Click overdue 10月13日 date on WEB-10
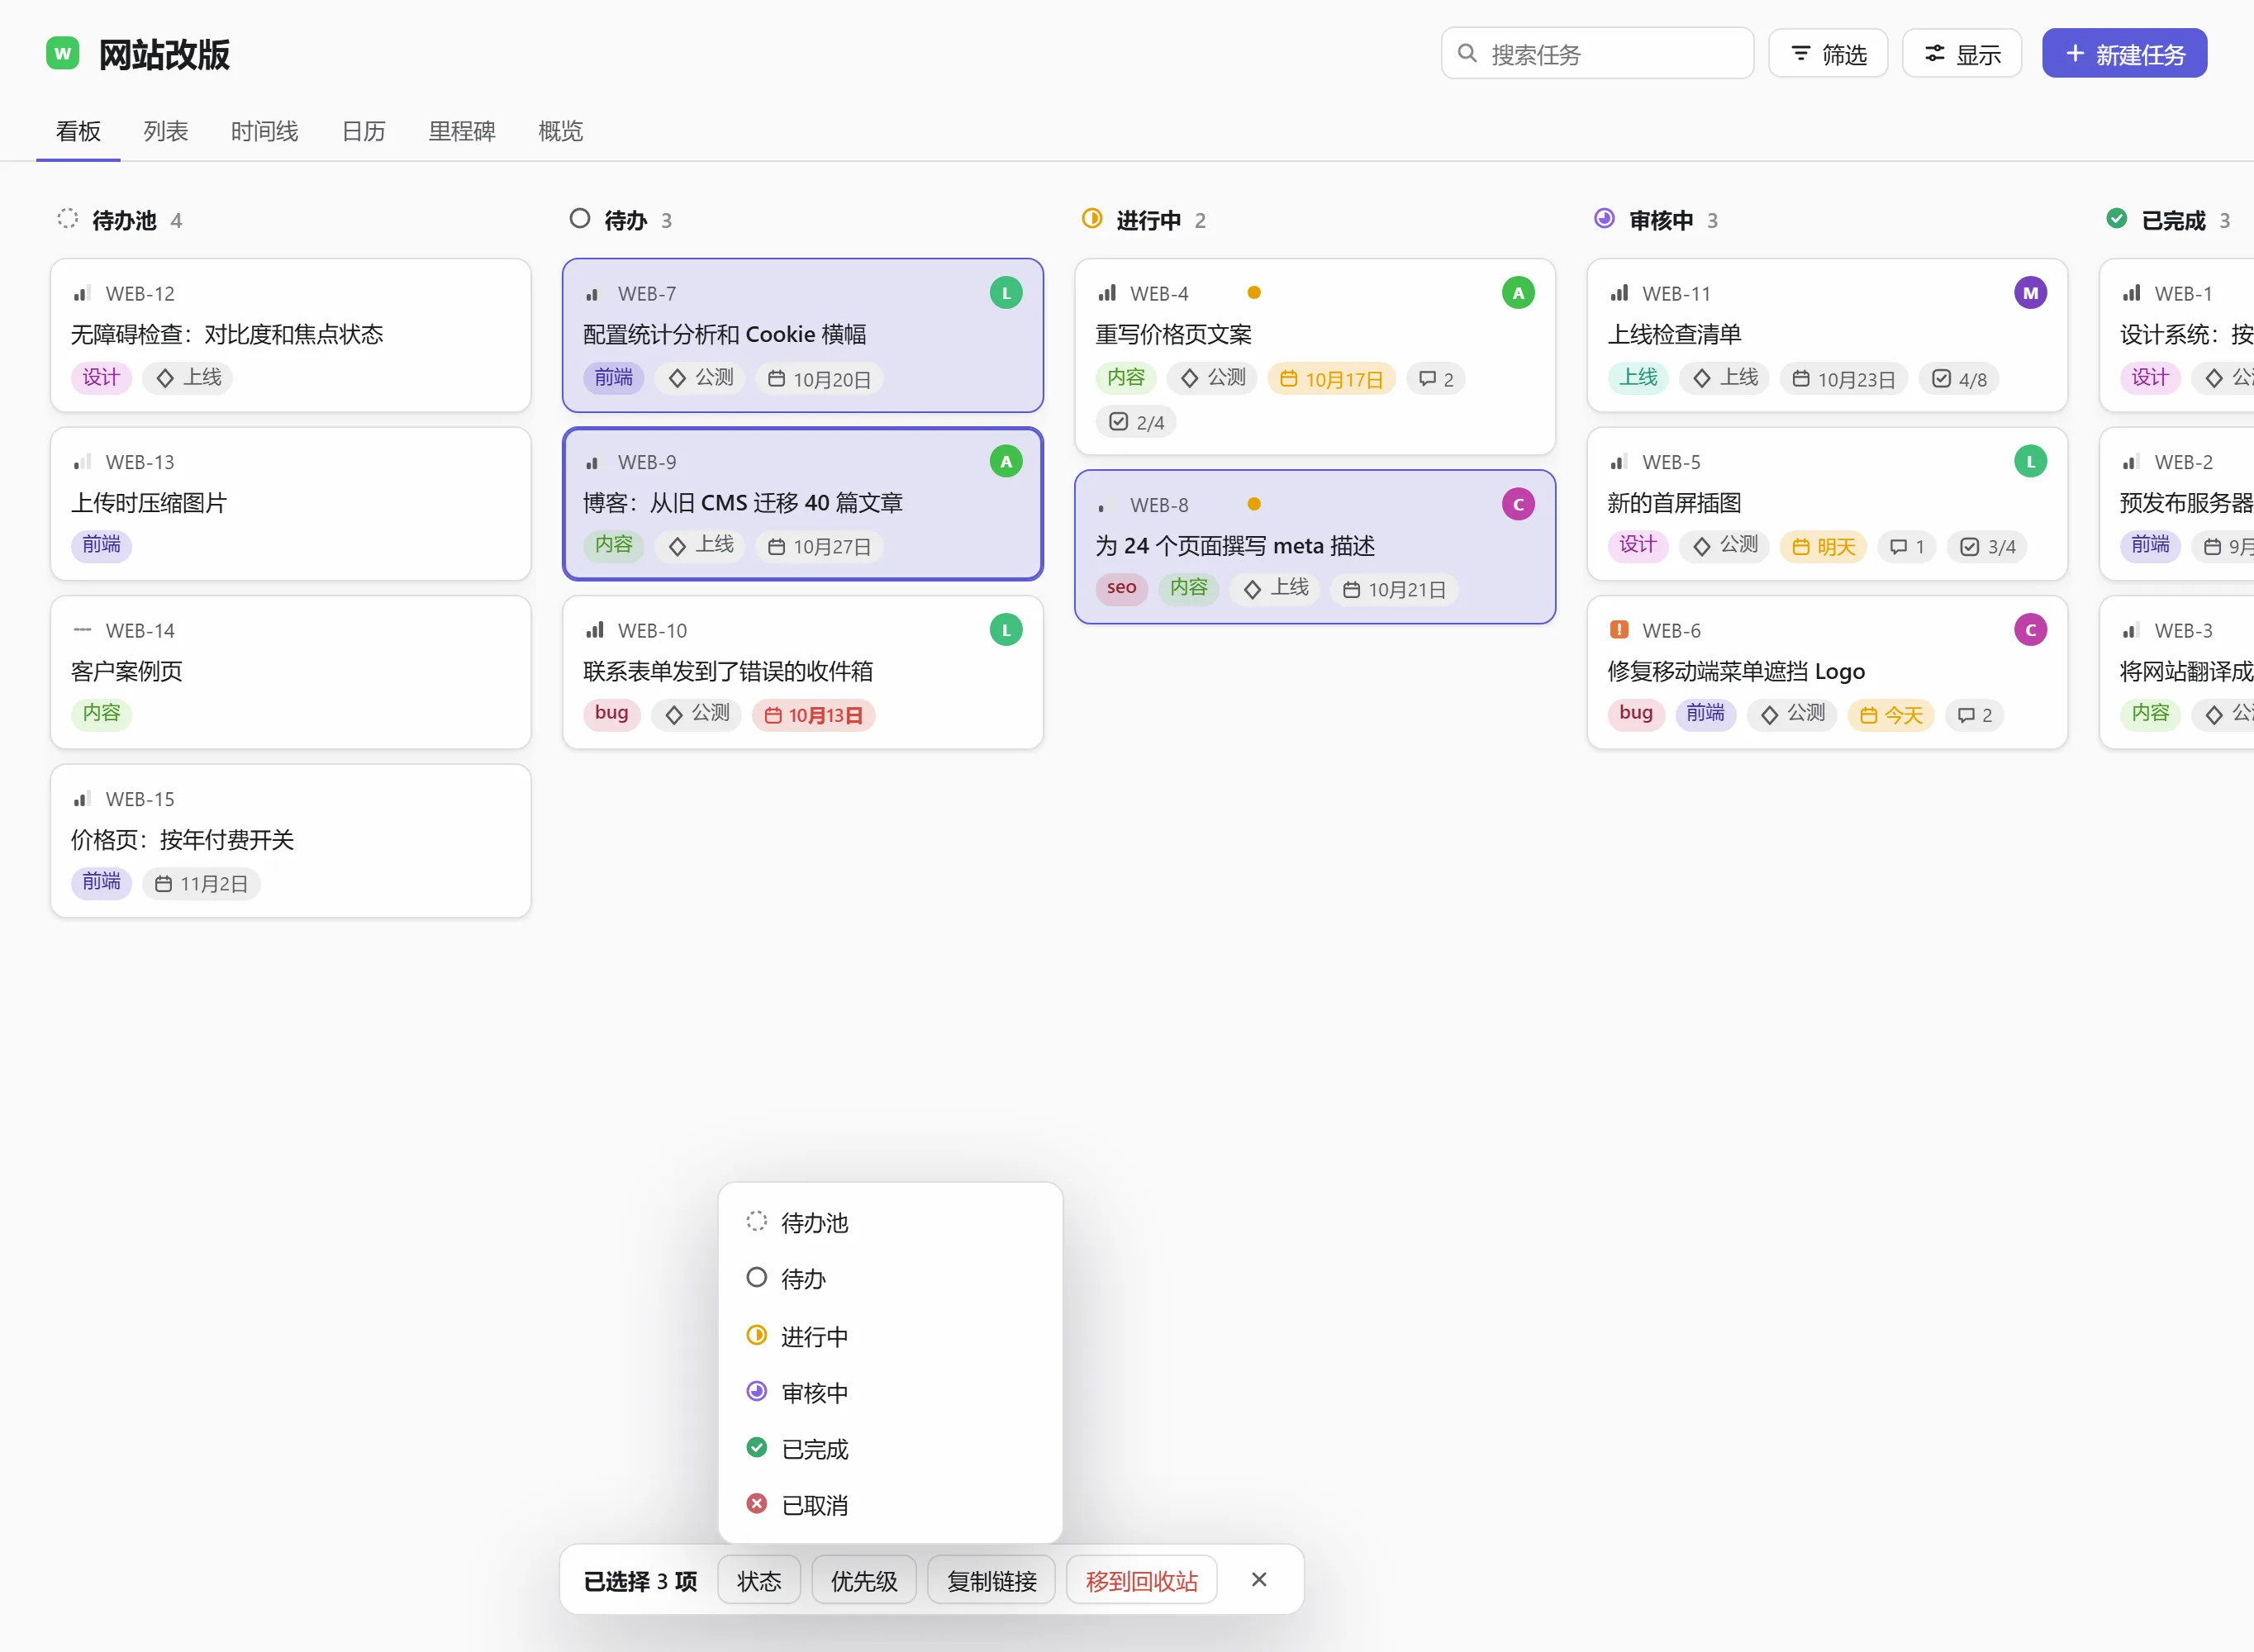 click(x=813, y=715)
